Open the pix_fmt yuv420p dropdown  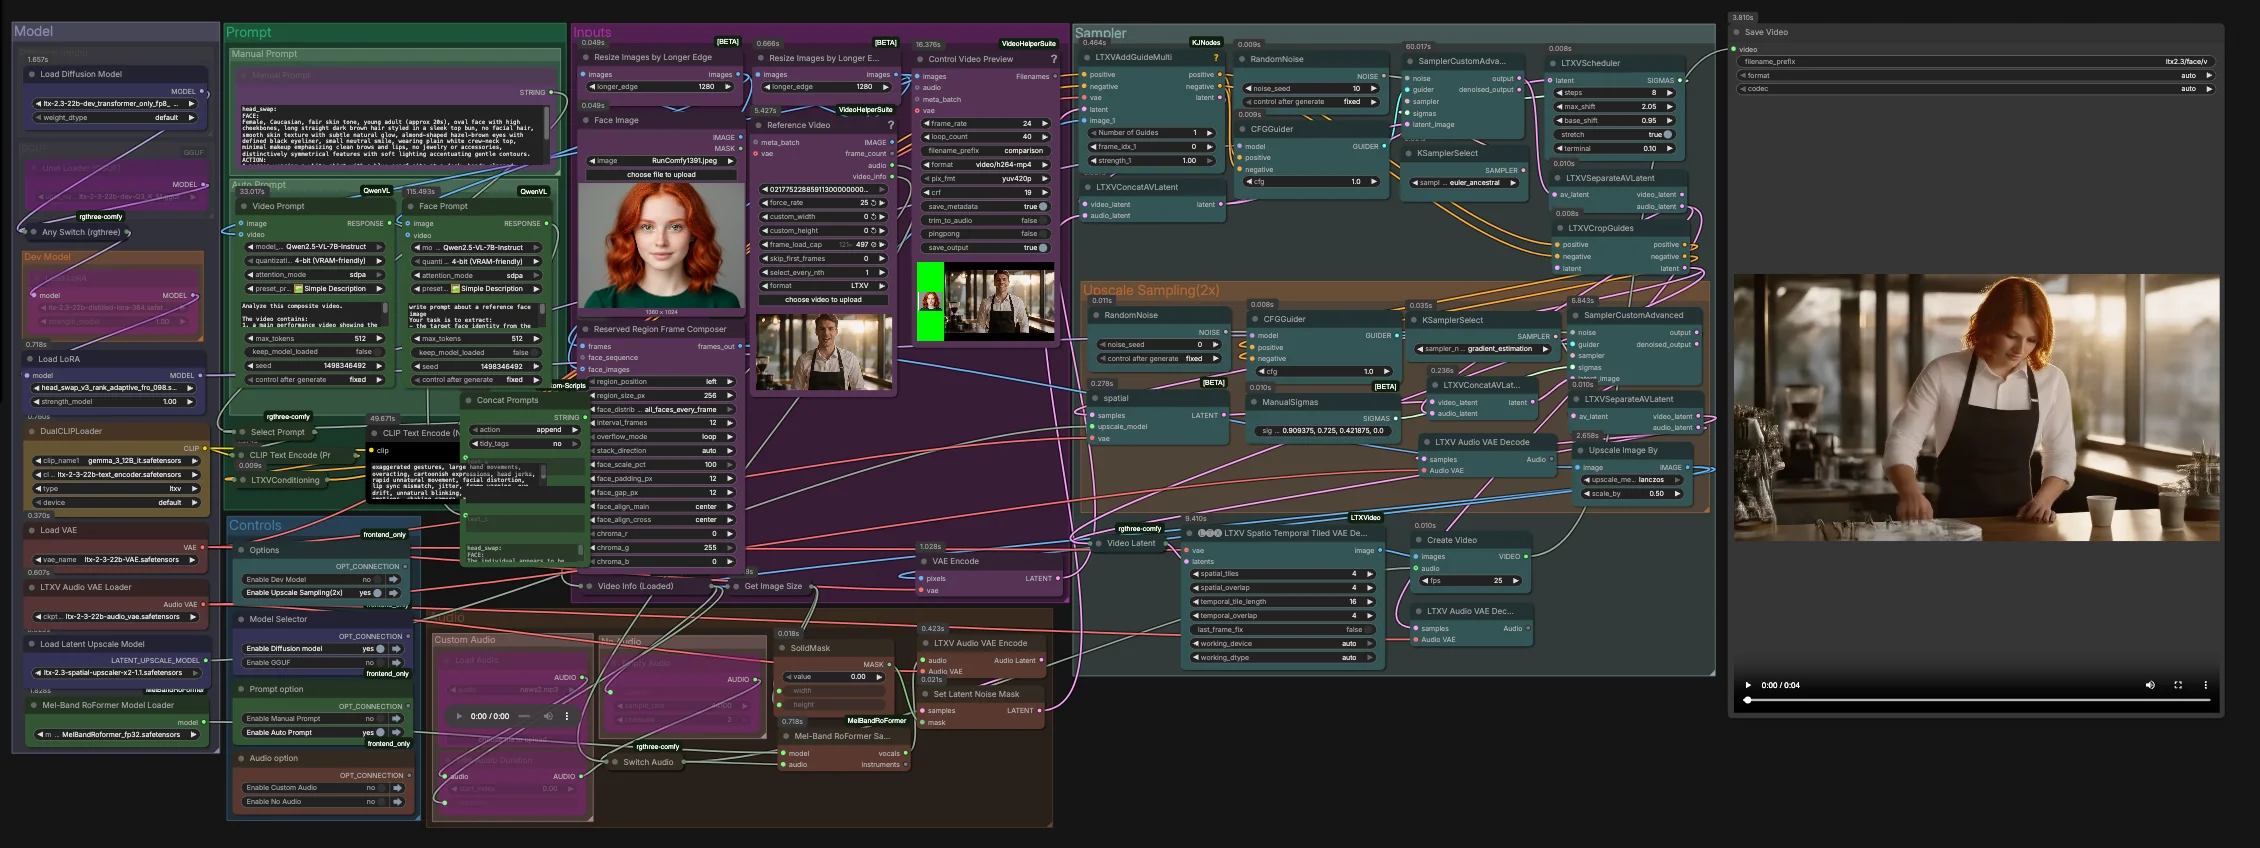tap(985, 179)
